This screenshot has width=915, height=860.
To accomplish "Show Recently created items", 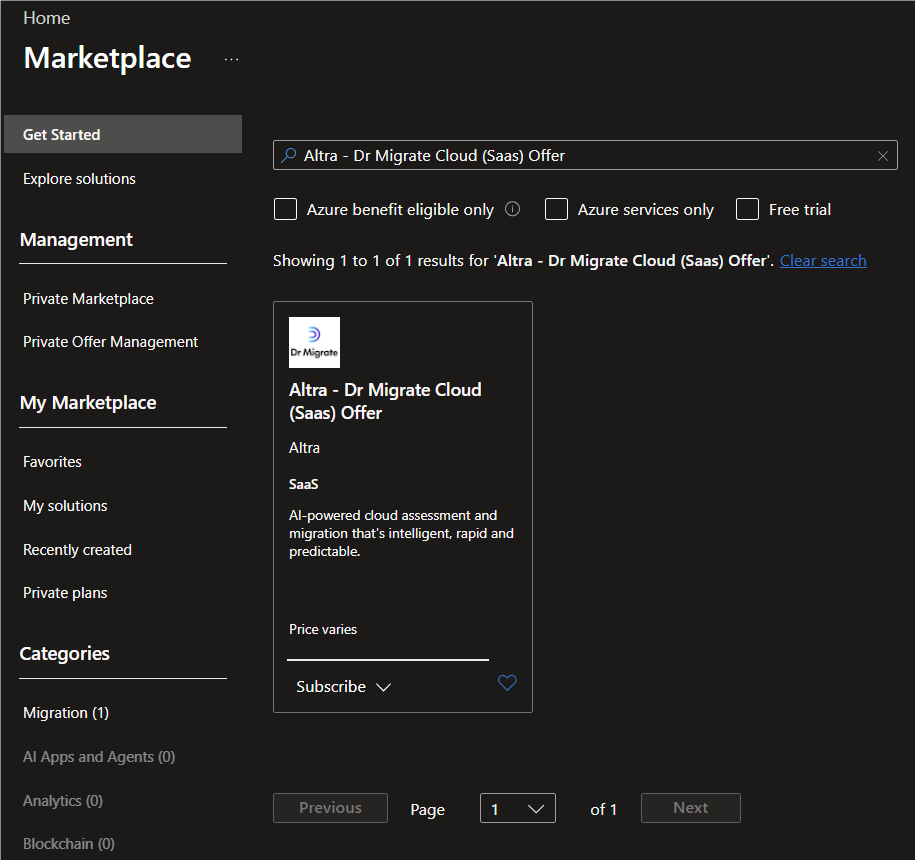I will click(x=77, y=550).
